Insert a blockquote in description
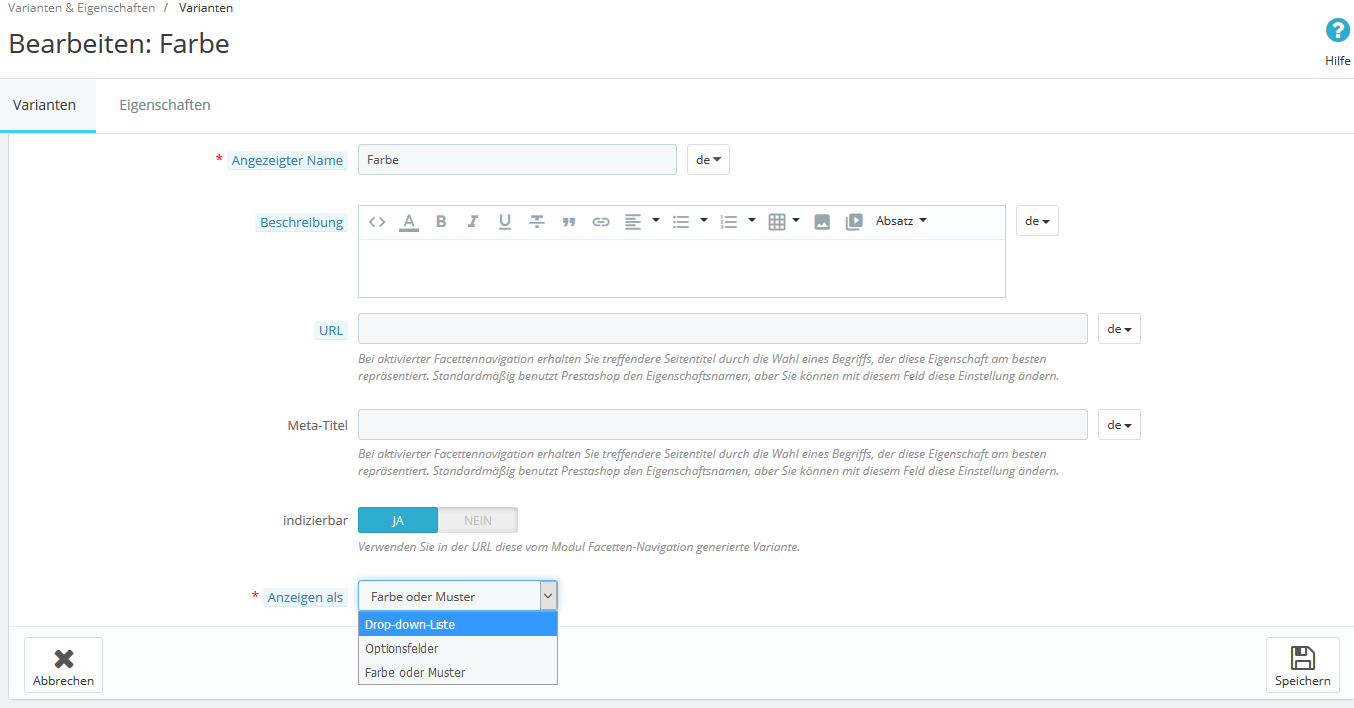The image size is (1354, 708). pyautogui.click(x=569, y=222)
